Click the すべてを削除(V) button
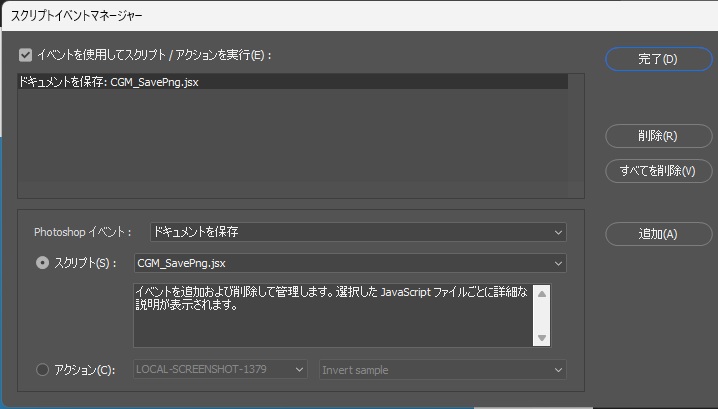The height and width of the screenshot is (409, 718). tap(658, 171)
